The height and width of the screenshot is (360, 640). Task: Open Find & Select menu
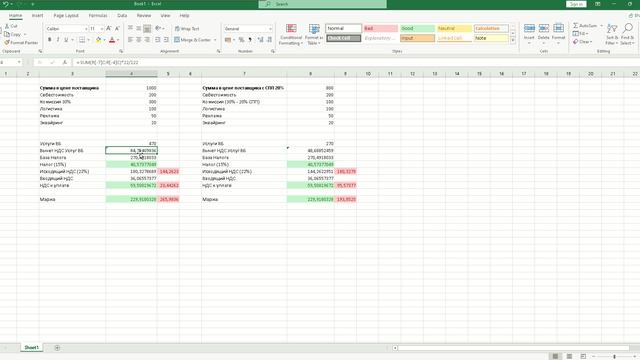click(x=628, y=33)
